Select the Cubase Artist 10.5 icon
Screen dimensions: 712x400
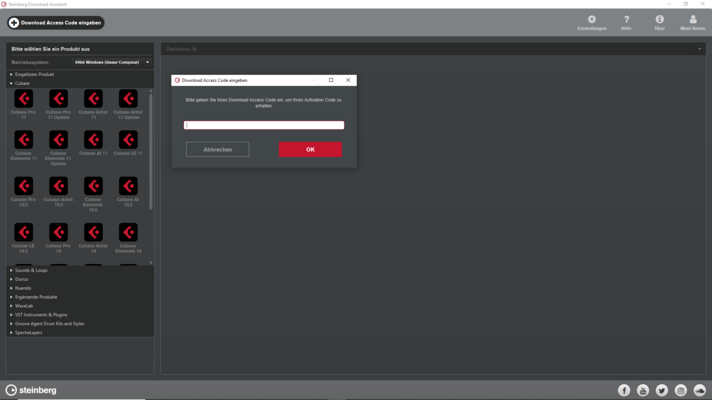point(59,186)
